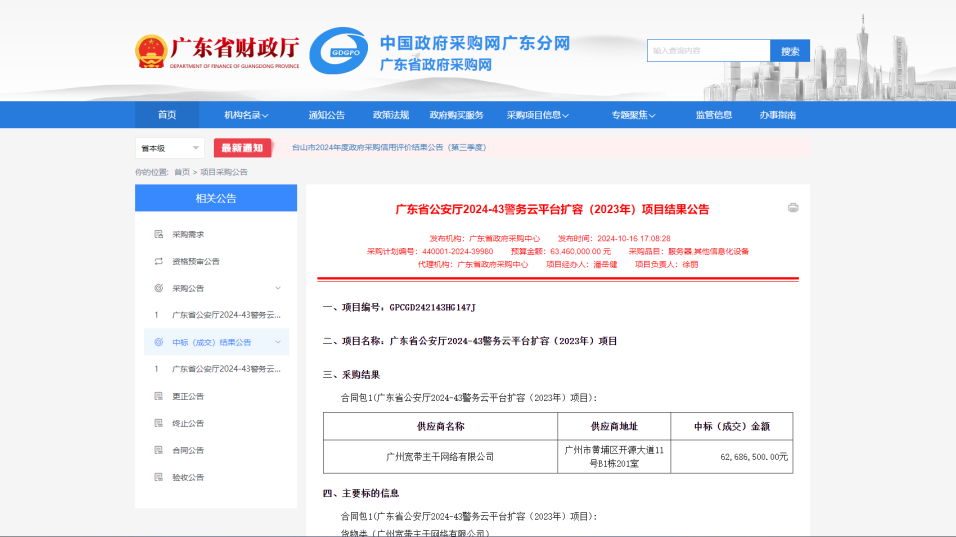This screenshot has height=537, width=956.
Task: Open the 采购项目信息 navigation menu
Action: [537, 115]
